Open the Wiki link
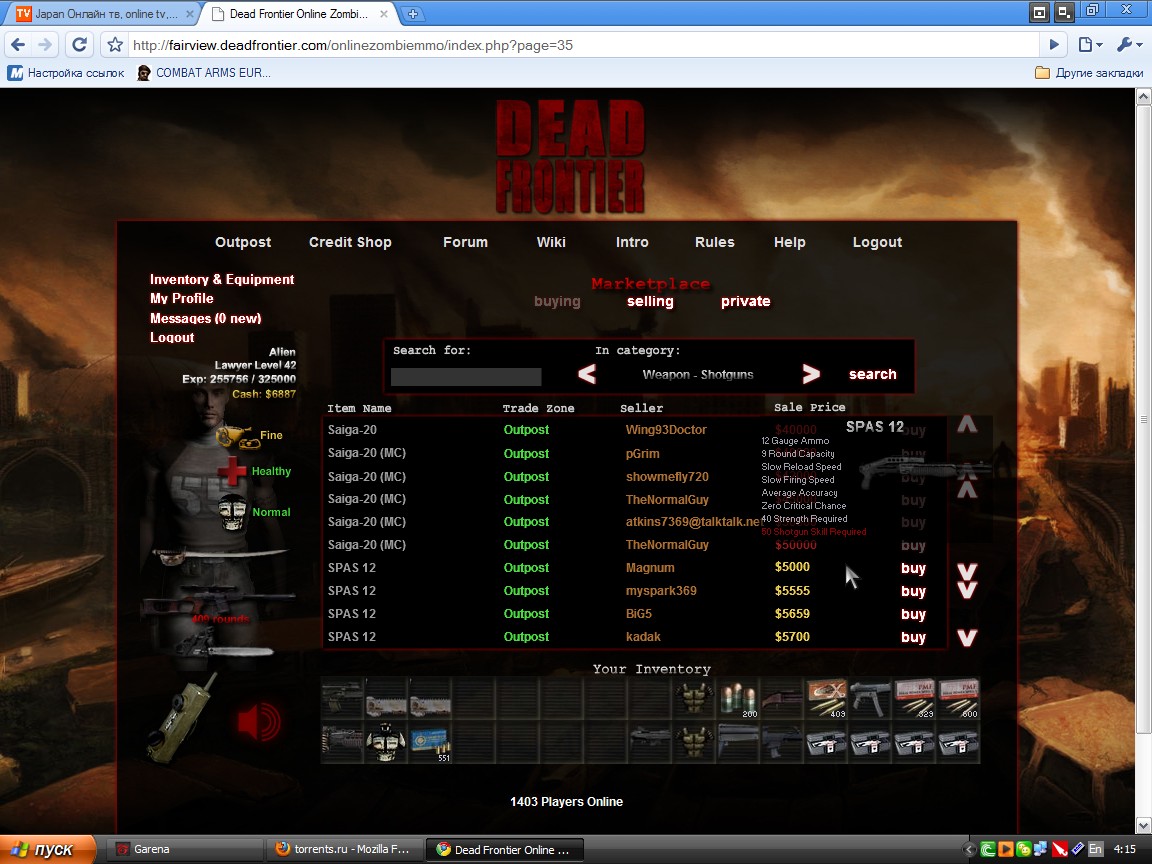The image size is (1152, 864). pos(551,242)
